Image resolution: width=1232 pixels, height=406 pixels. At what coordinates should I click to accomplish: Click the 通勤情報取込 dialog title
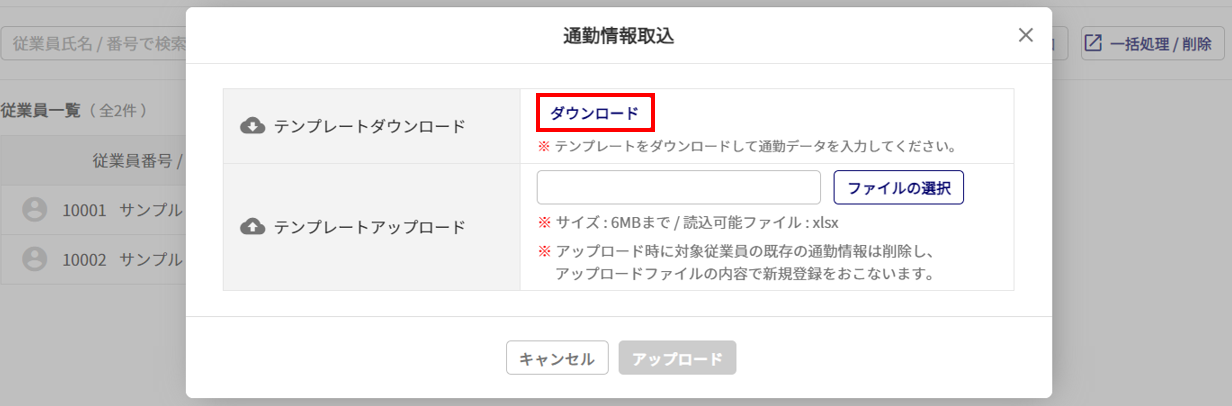618,36
